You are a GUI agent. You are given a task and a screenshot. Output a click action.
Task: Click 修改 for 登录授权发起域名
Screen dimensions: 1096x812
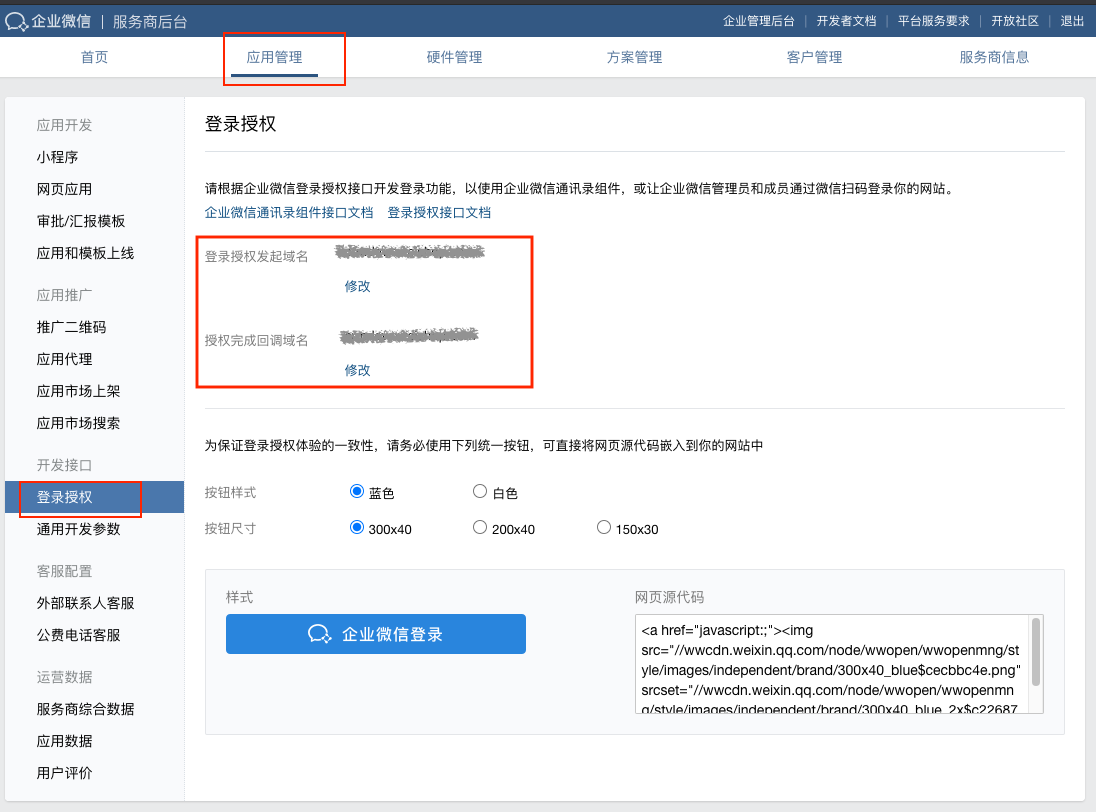[x=357, y=286]
